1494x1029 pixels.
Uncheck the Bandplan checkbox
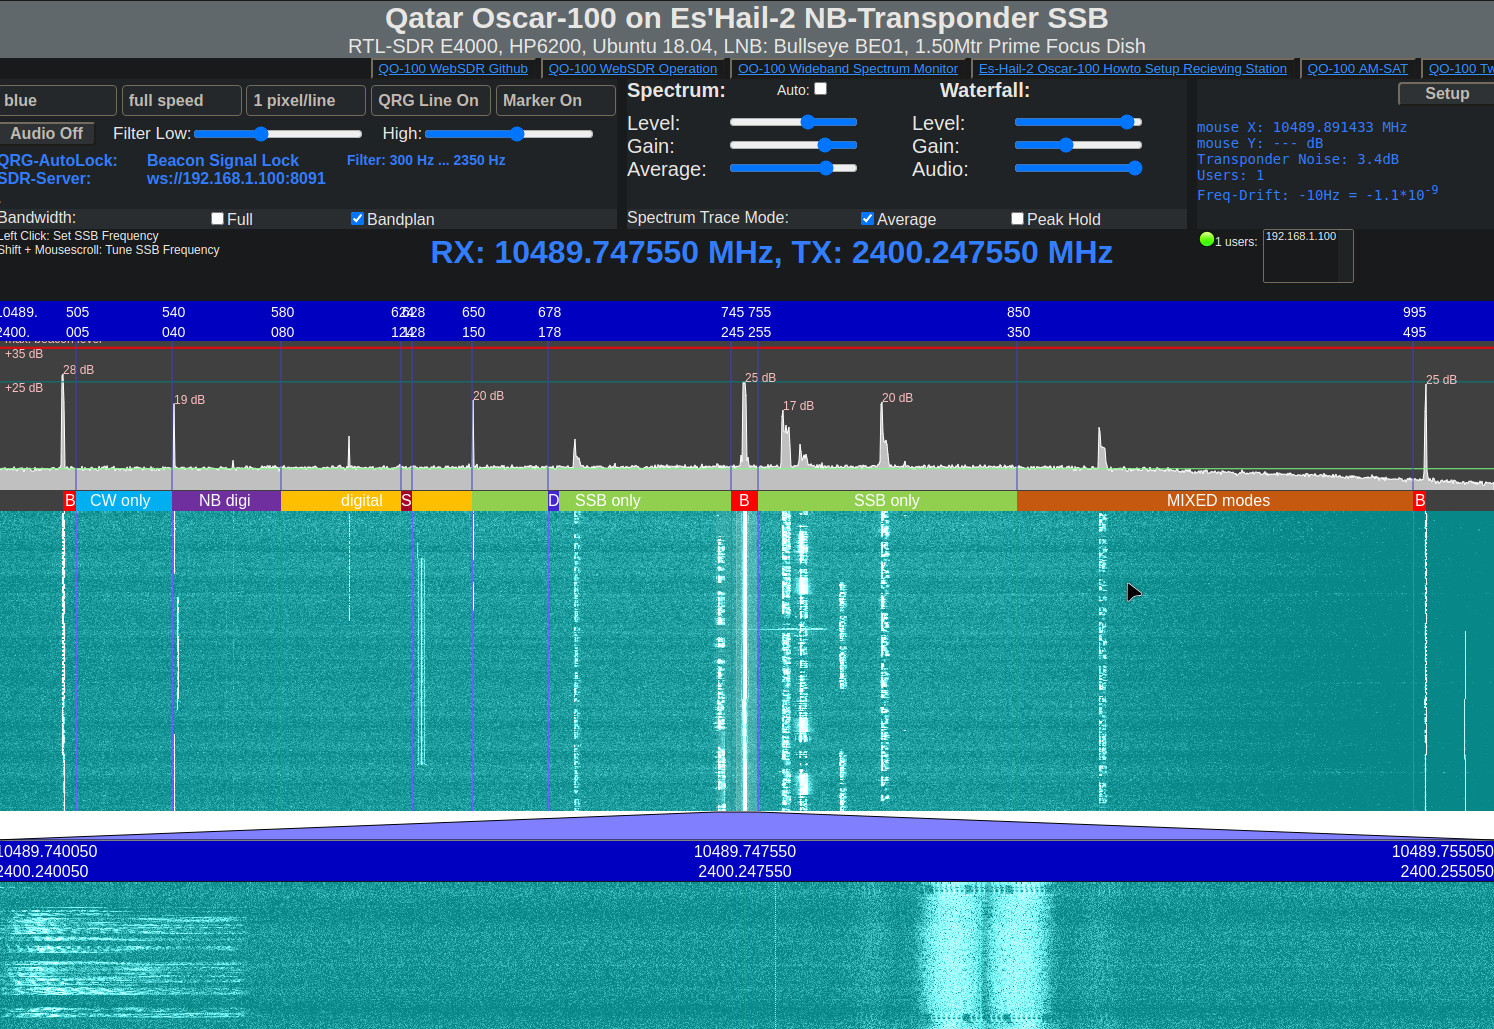(357, 218)
